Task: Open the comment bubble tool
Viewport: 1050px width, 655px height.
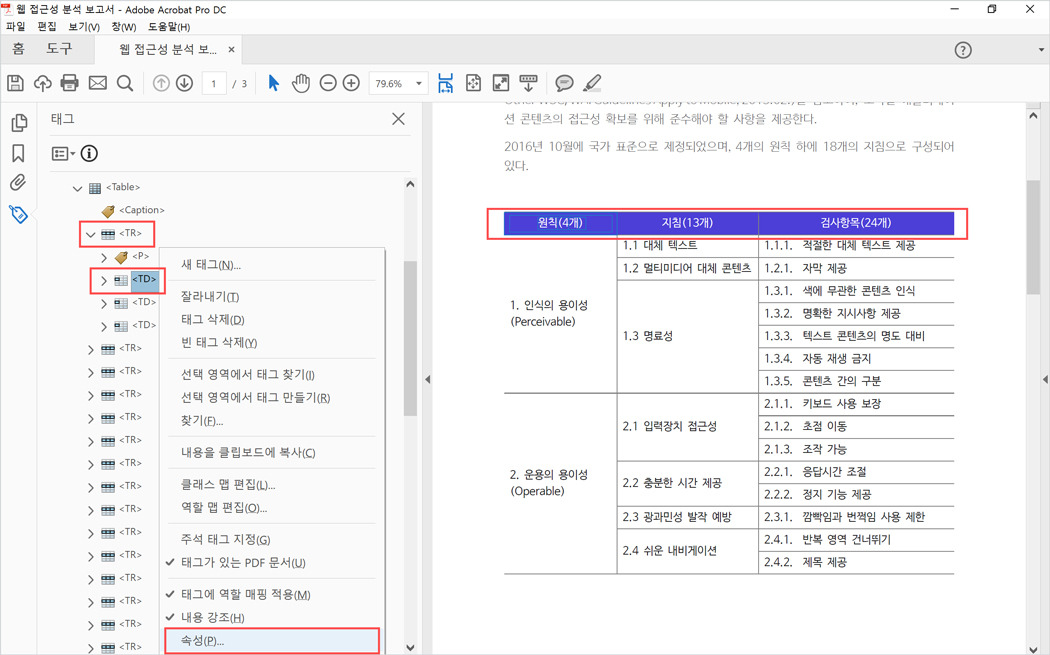Action: (x=565, y=83)
